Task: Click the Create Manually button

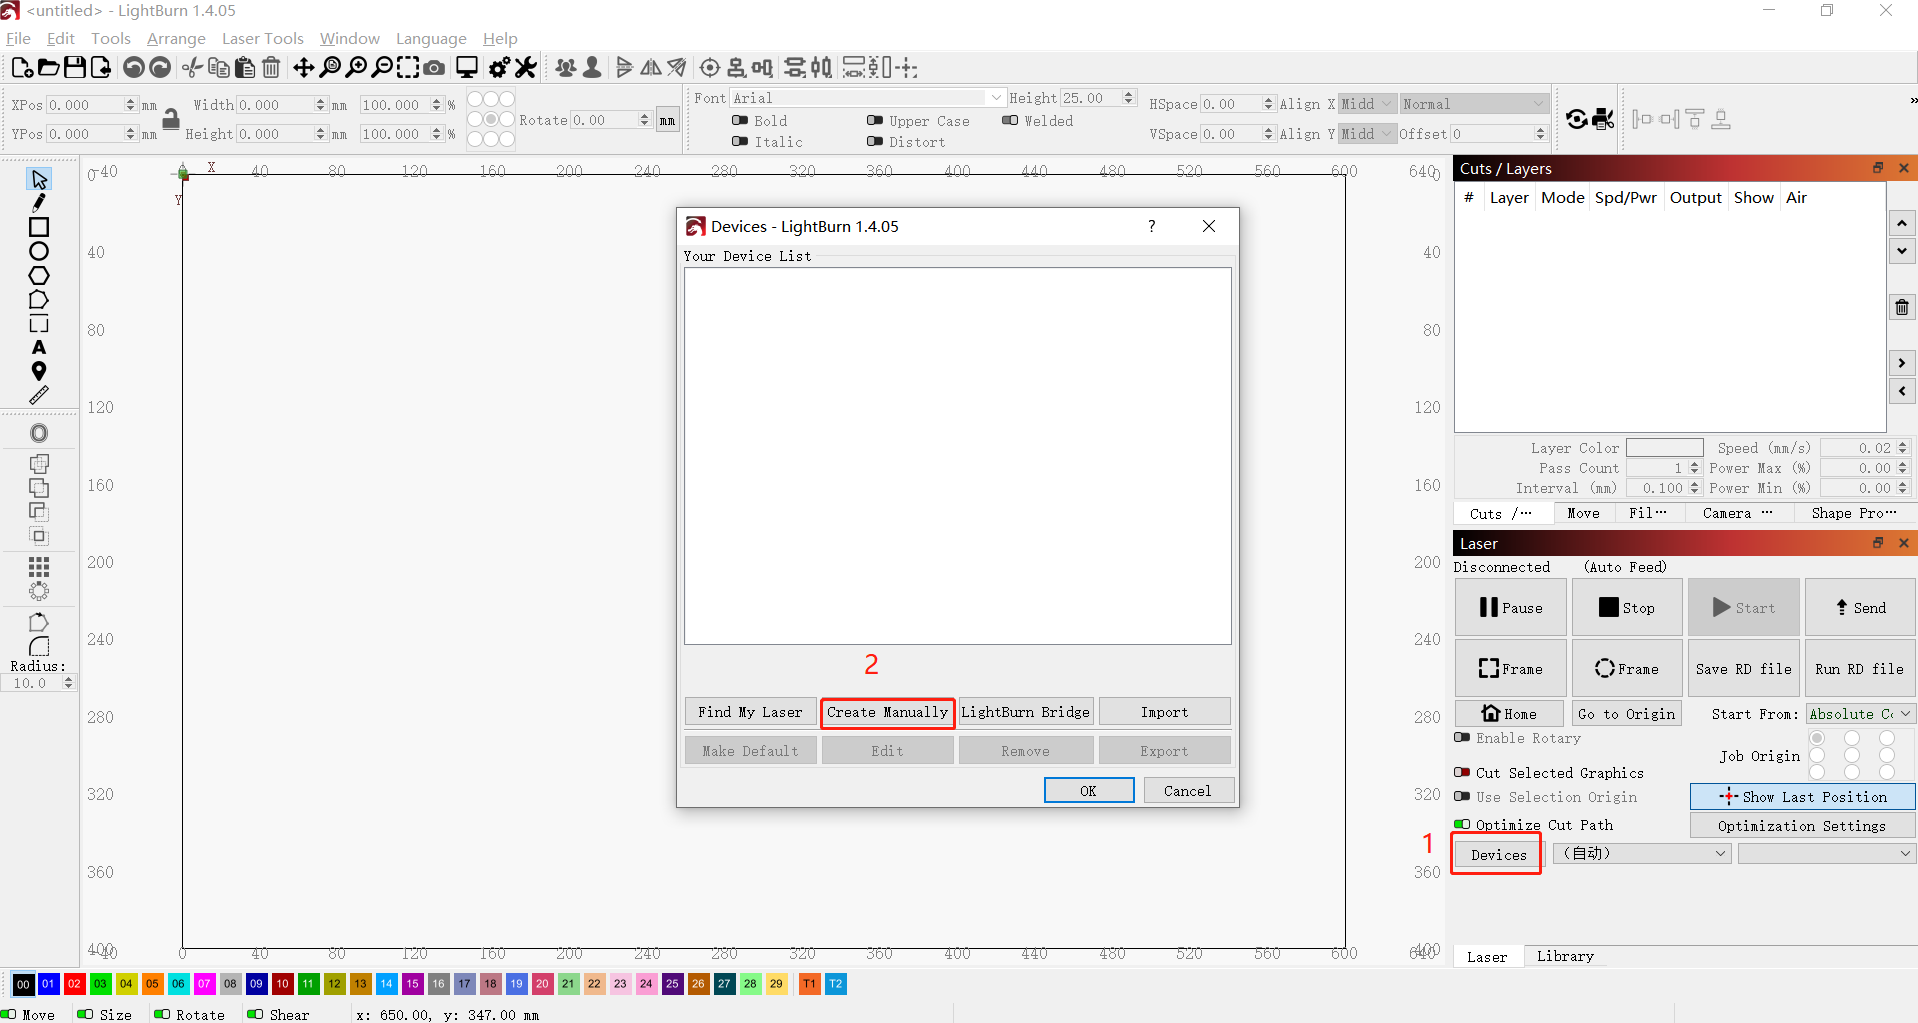Action: [x=887, y=713]
